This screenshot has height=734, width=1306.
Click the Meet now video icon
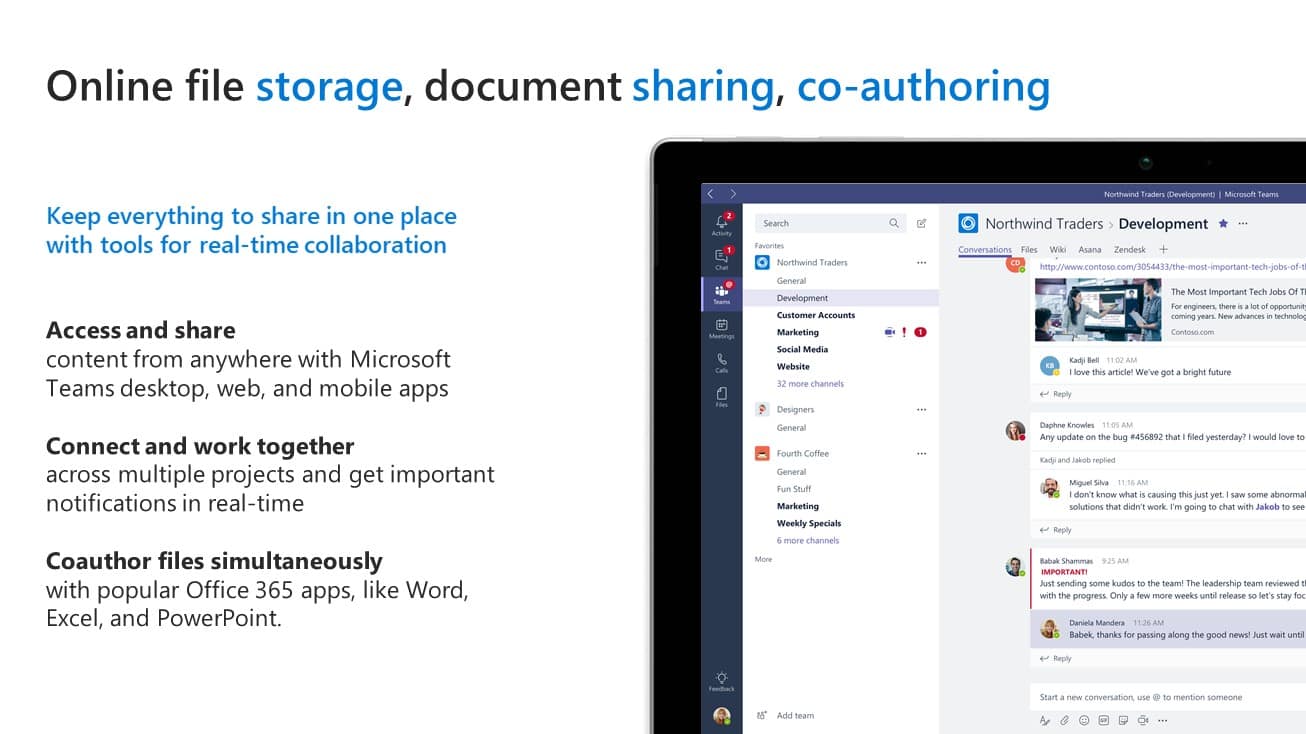click(1142, 720)
